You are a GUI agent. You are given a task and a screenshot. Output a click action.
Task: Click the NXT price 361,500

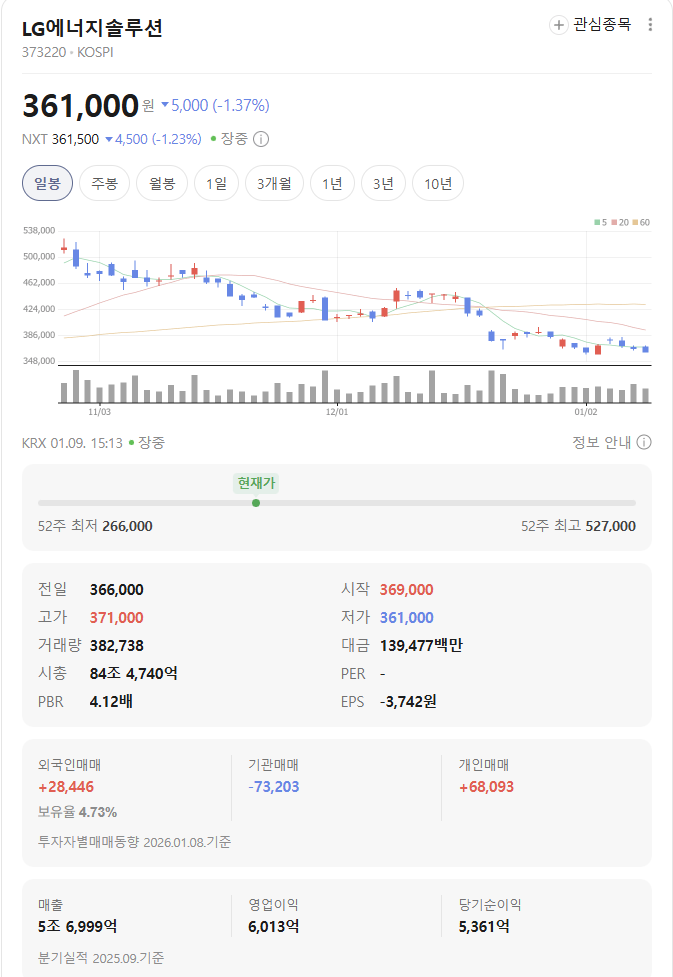click(x=75, y=139)
